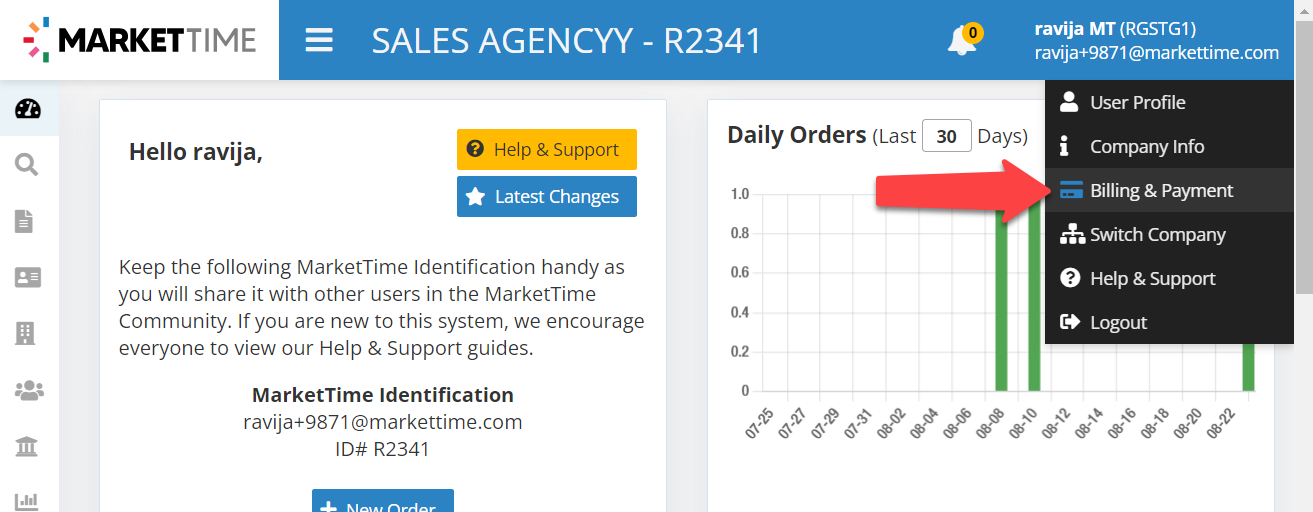Expand the ravija MT user account menu
Image resolution: width=1313 pixels, height=512 pixels.
pos(1156,41)
